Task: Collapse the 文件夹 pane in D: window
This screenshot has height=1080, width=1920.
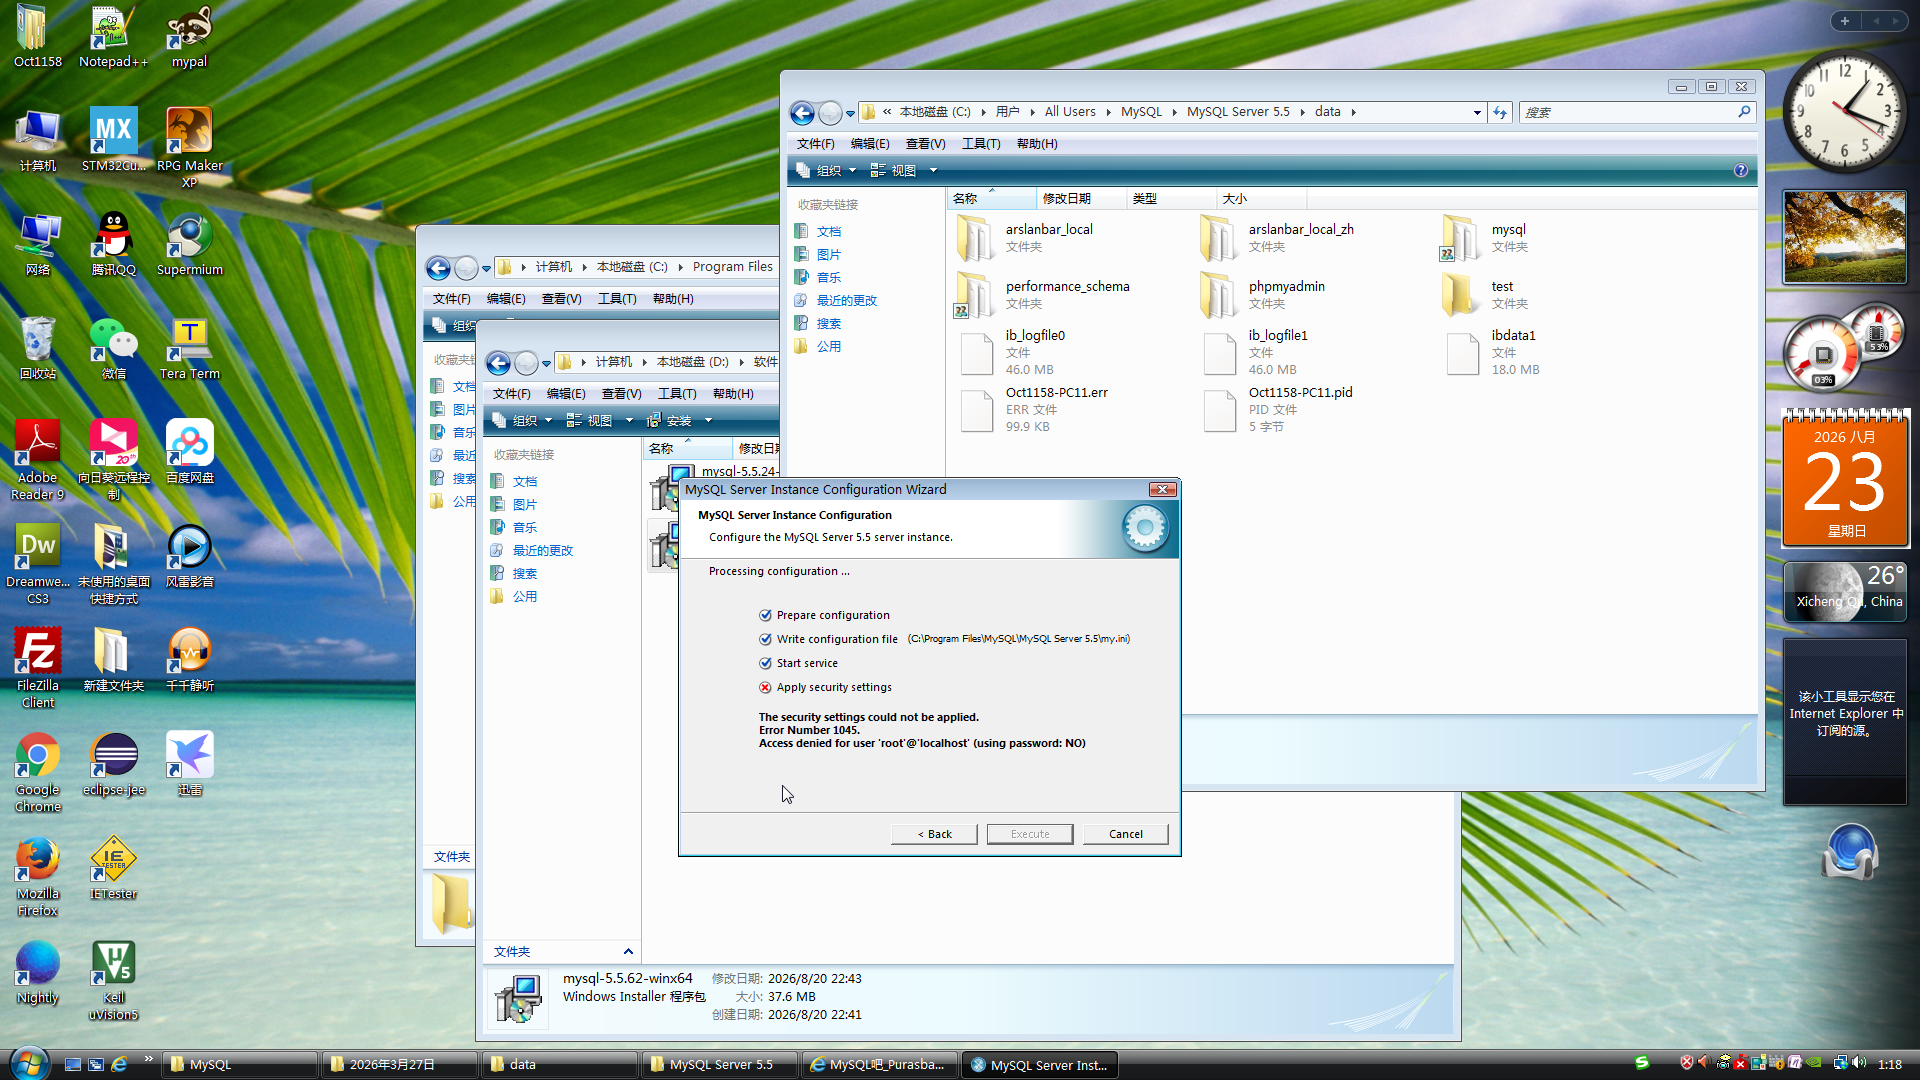Action: coord(628,952)
